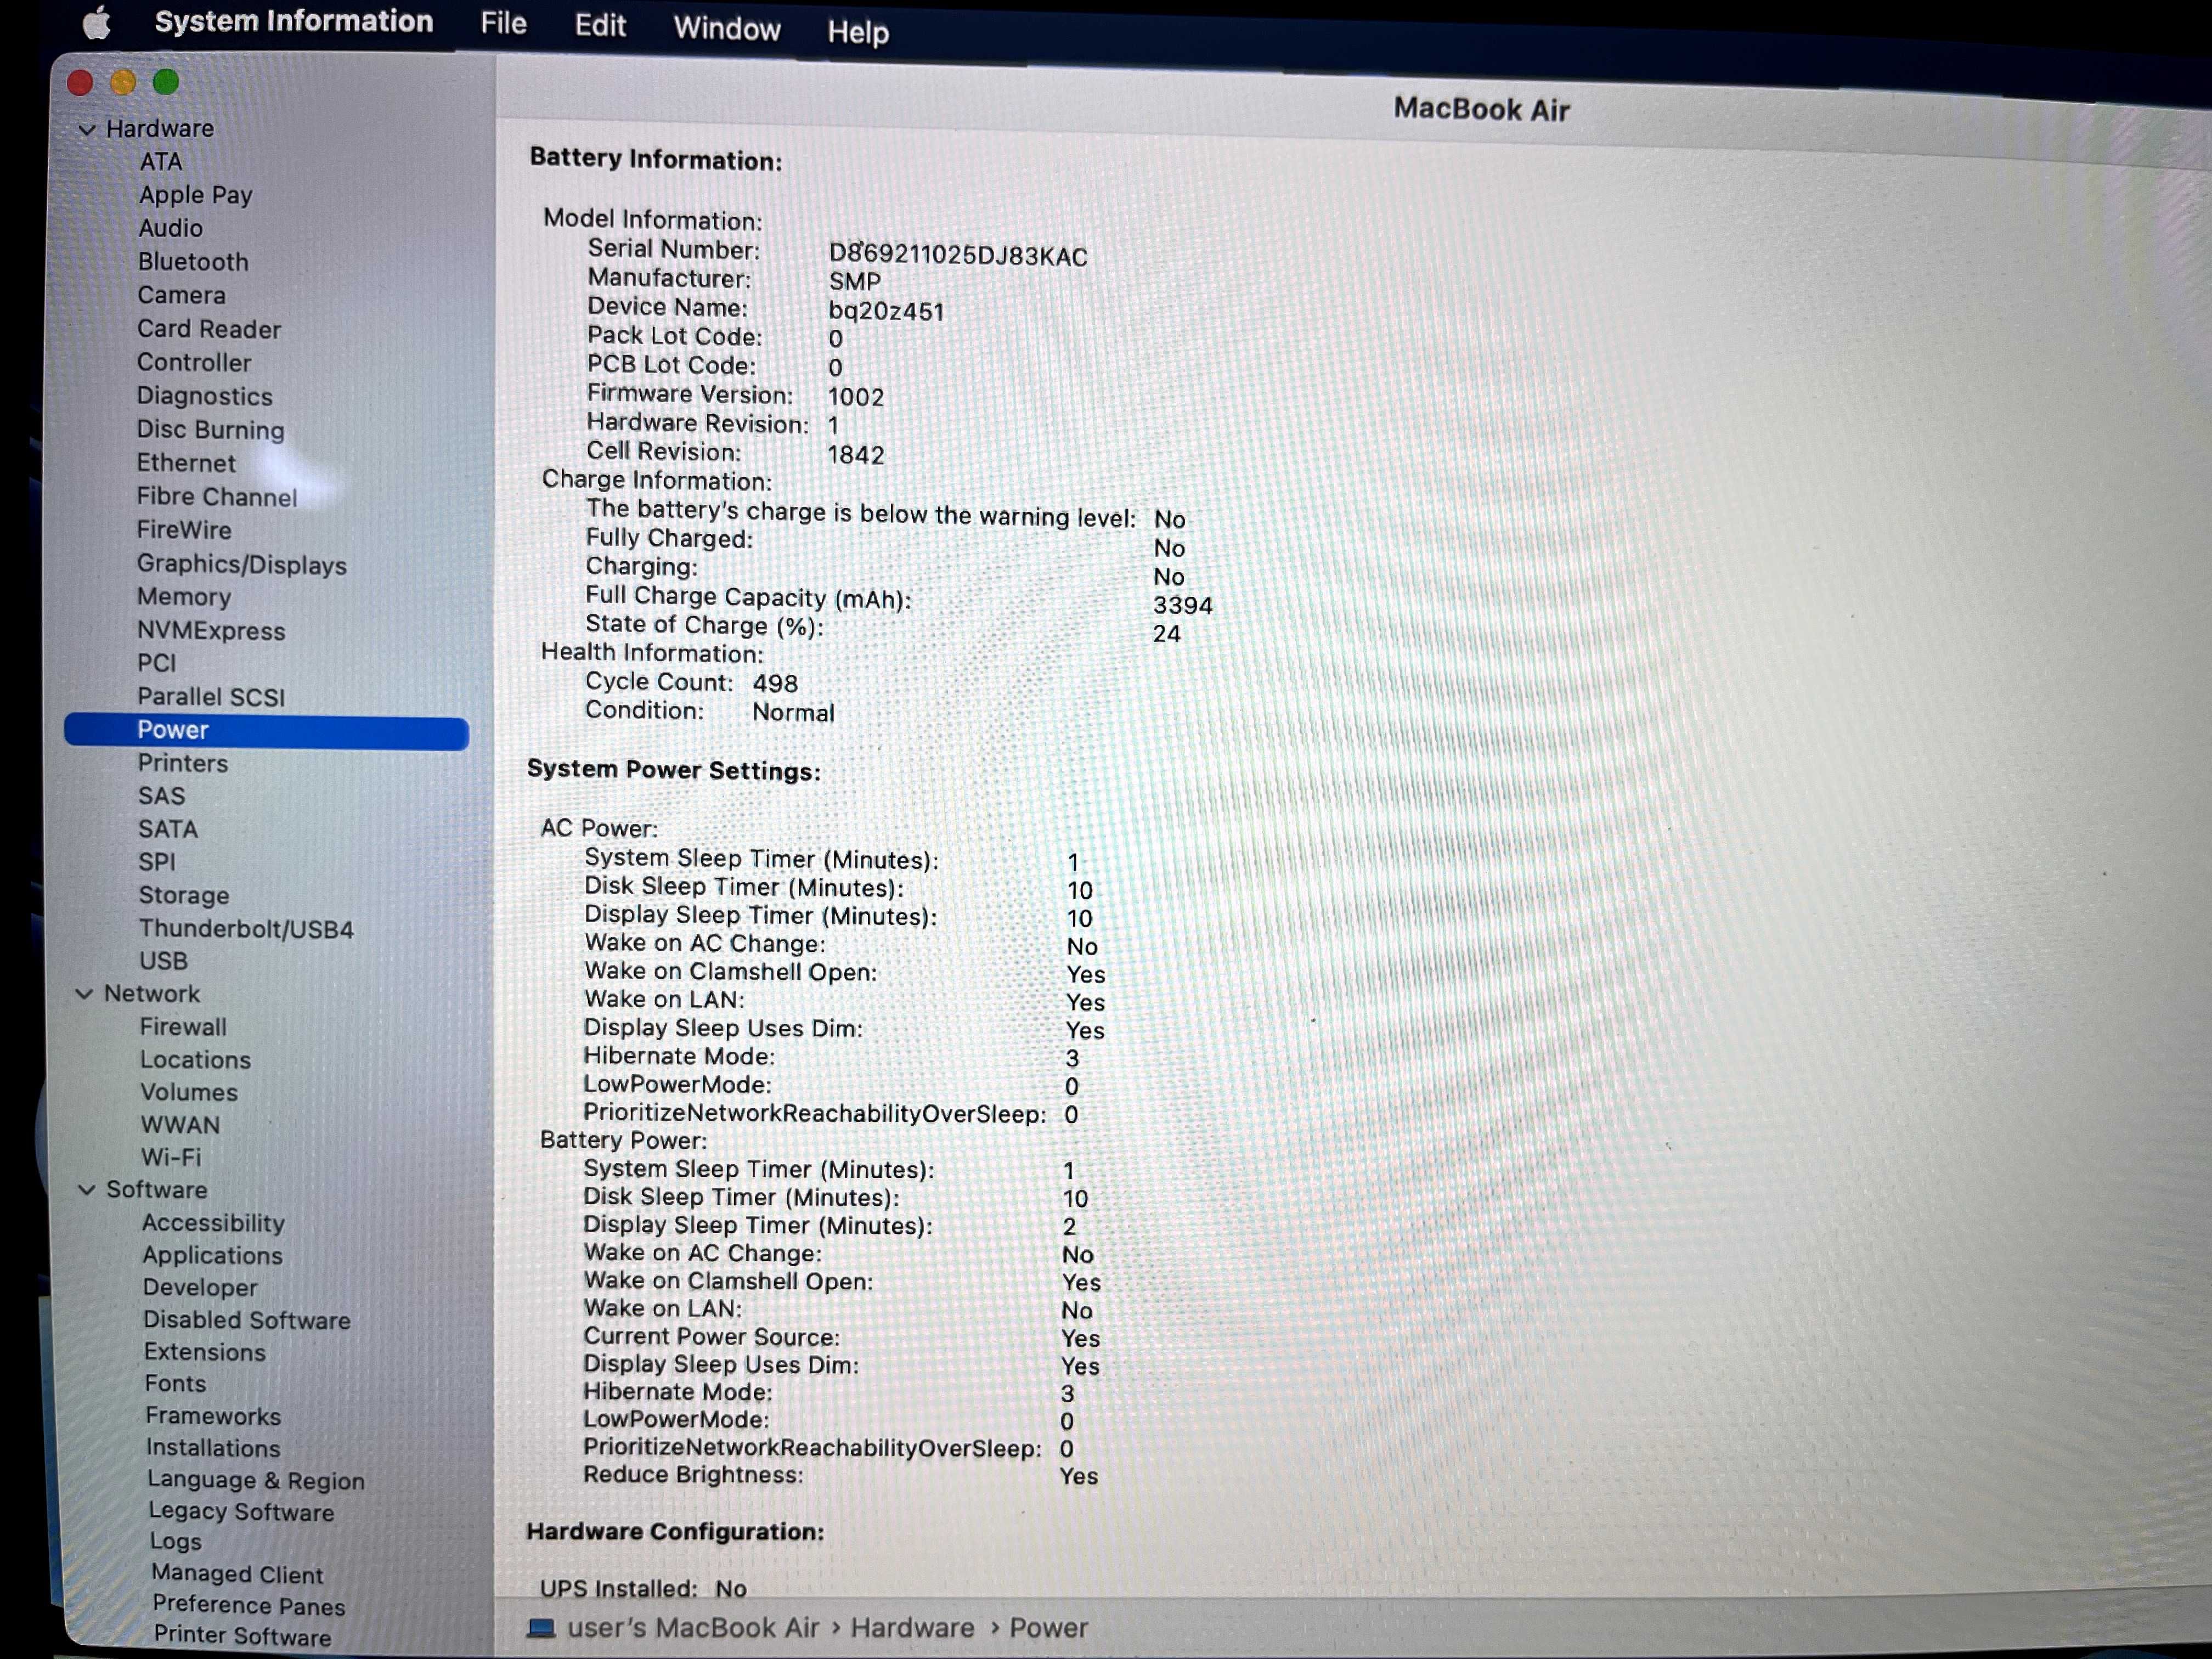Image resolution: width=2212 pixels, height=1659 pixels.
Task: Open the System Information menu
Action: click(294, 21)
